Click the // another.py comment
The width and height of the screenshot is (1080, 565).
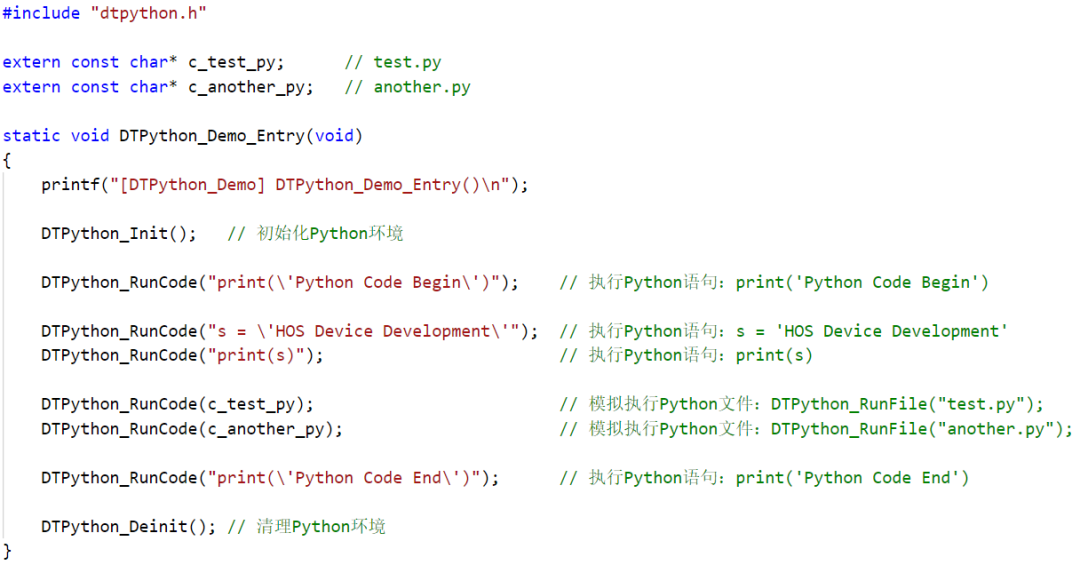[x=408, y=87]
